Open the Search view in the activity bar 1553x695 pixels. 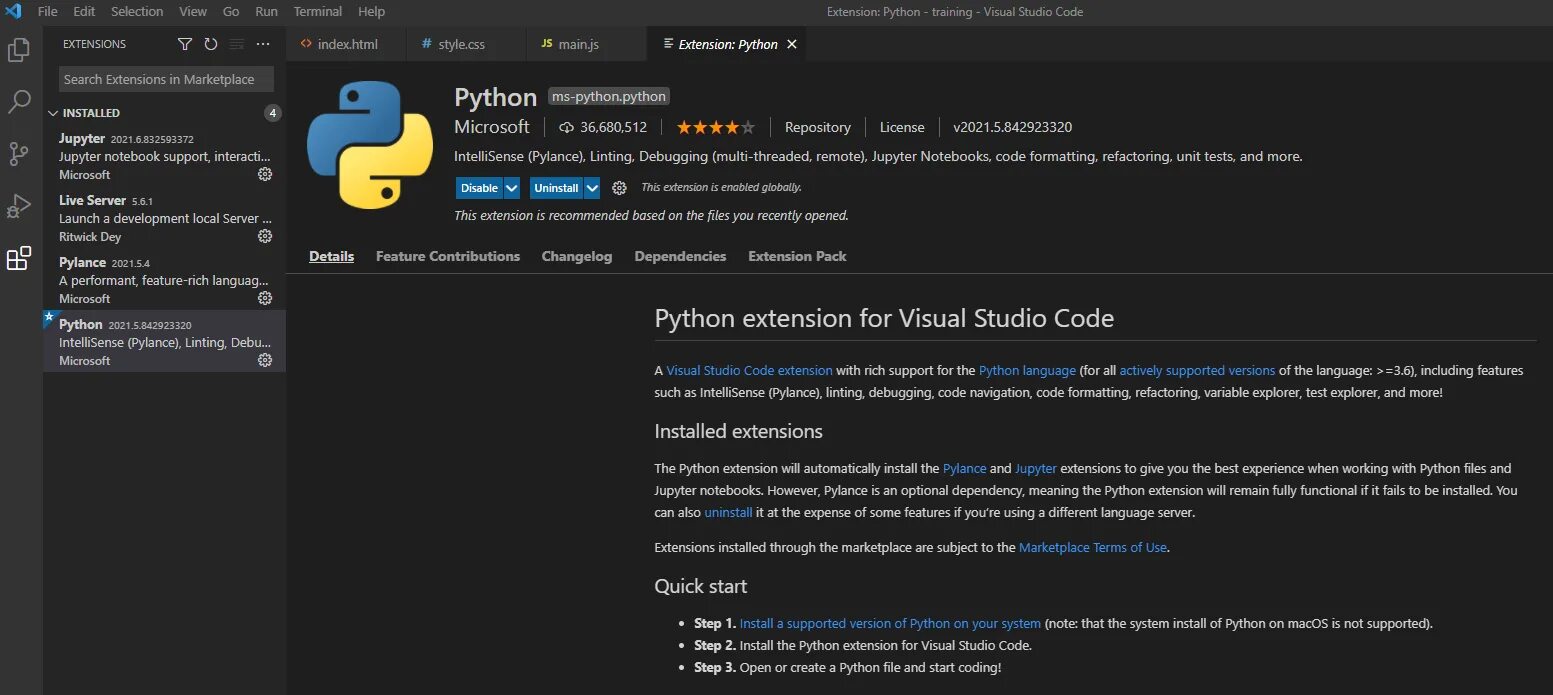click(x=20, y=102)
